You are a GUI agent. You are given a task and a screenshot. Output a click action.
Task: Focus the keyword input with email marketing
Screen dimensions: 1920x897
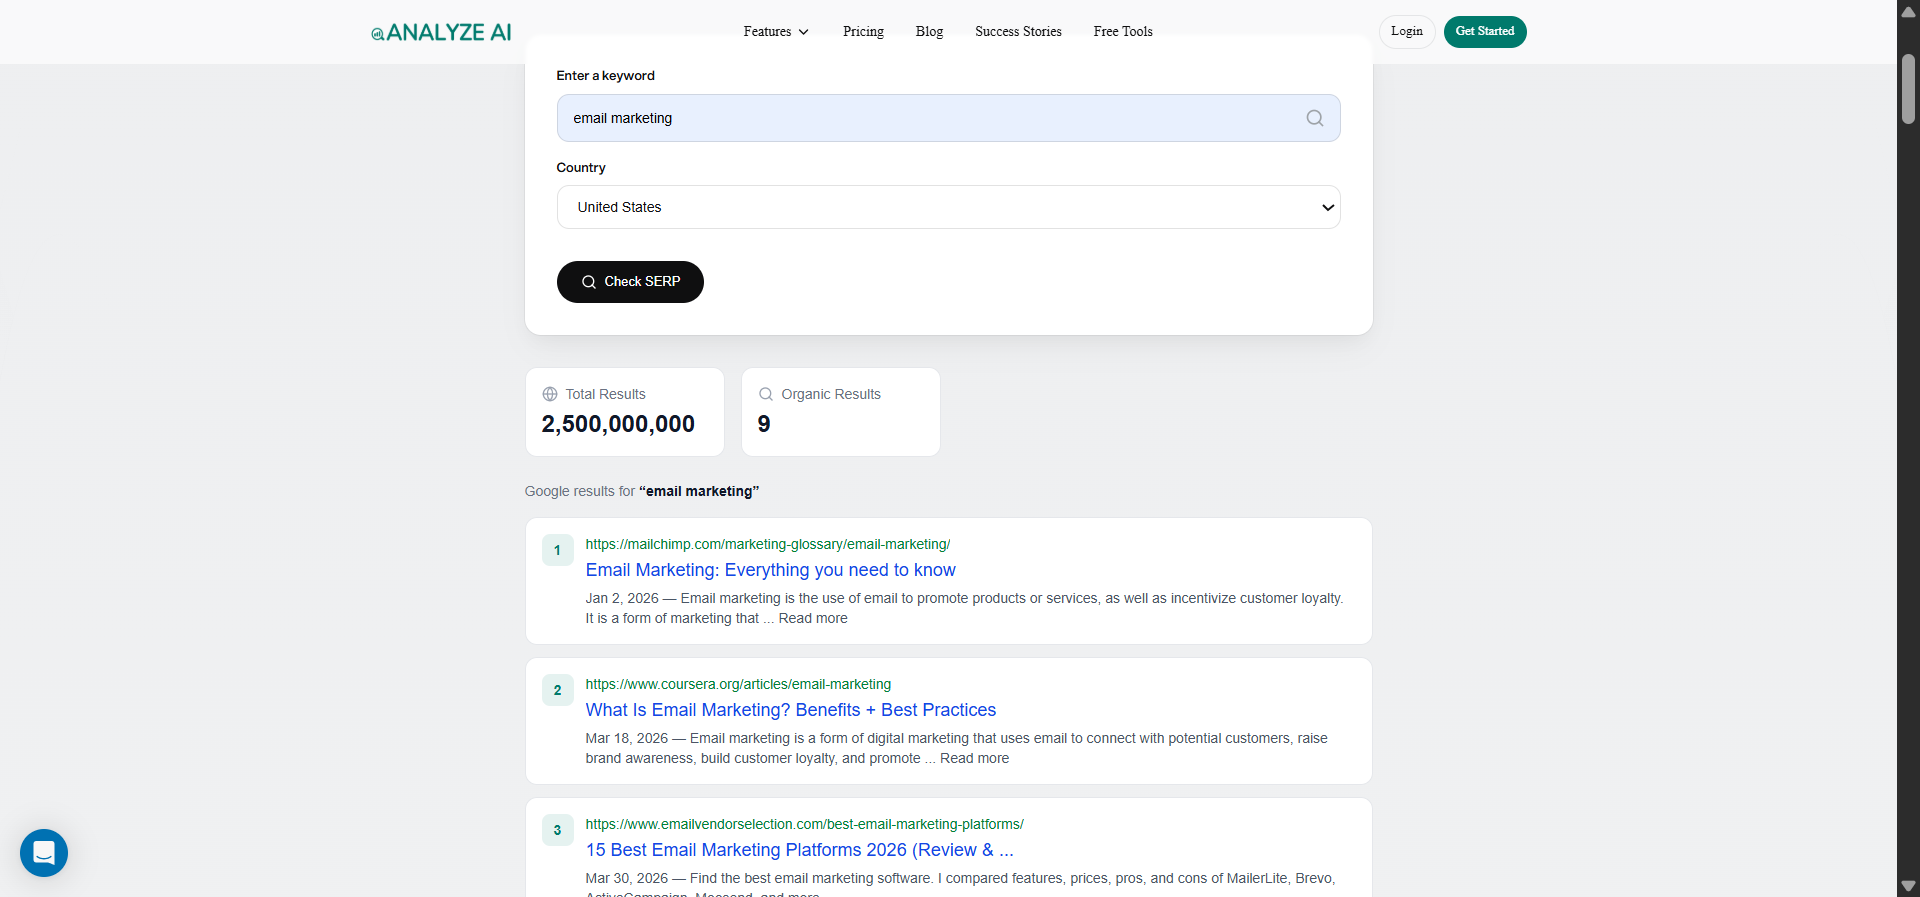948,118
